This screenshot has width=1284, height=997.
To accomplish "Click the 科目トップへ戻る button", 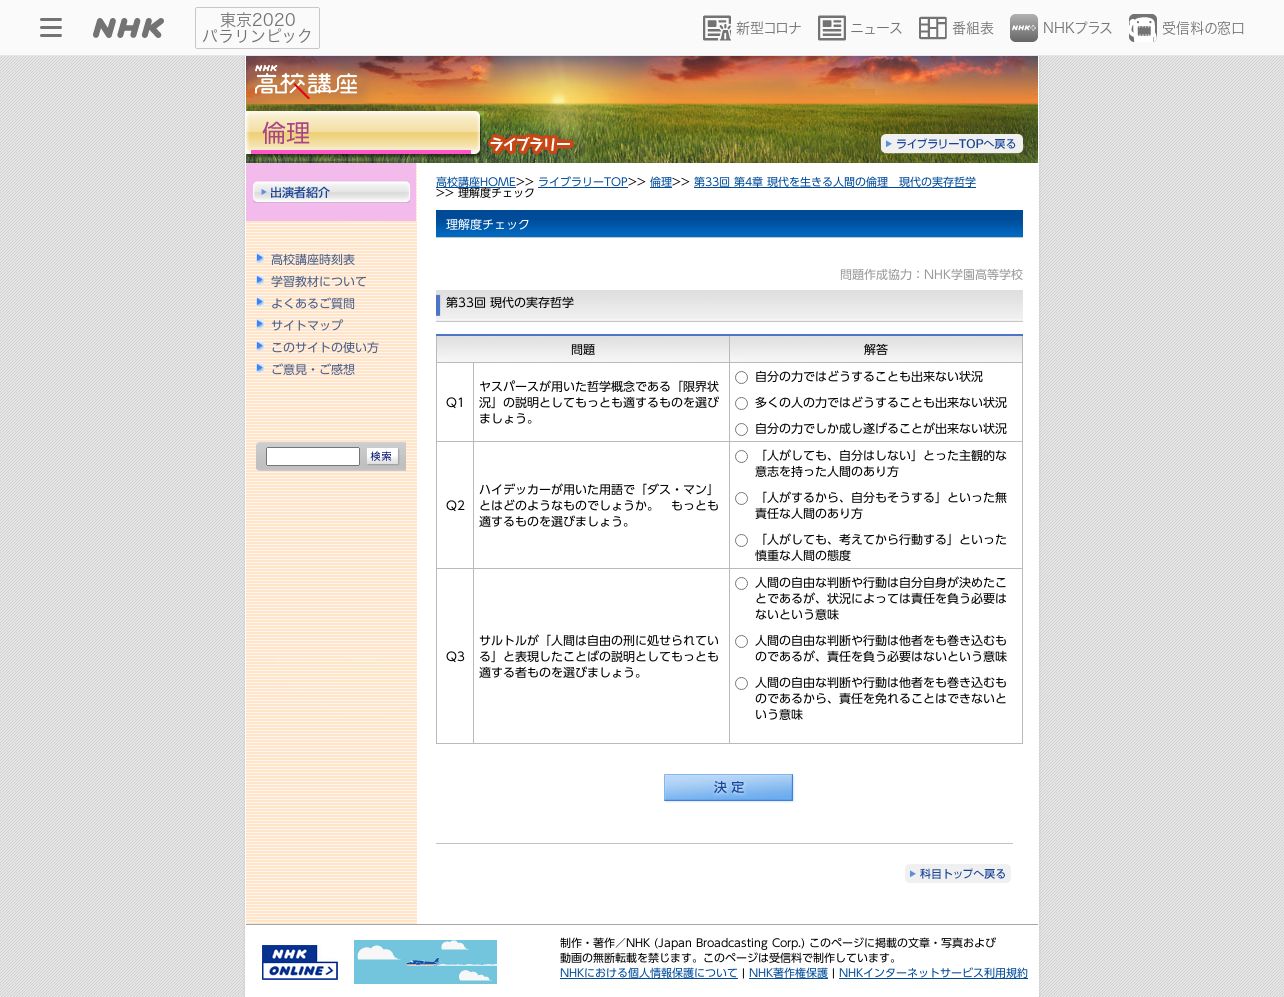I will (x=958, y=874).
